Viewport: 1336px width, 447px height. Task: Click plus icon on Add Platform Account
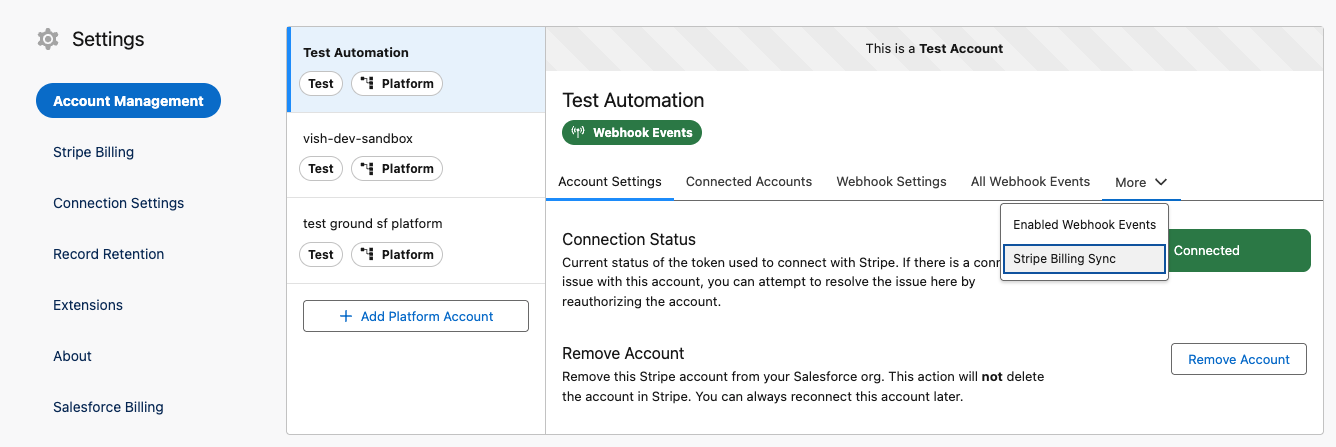tap(346, 316)
